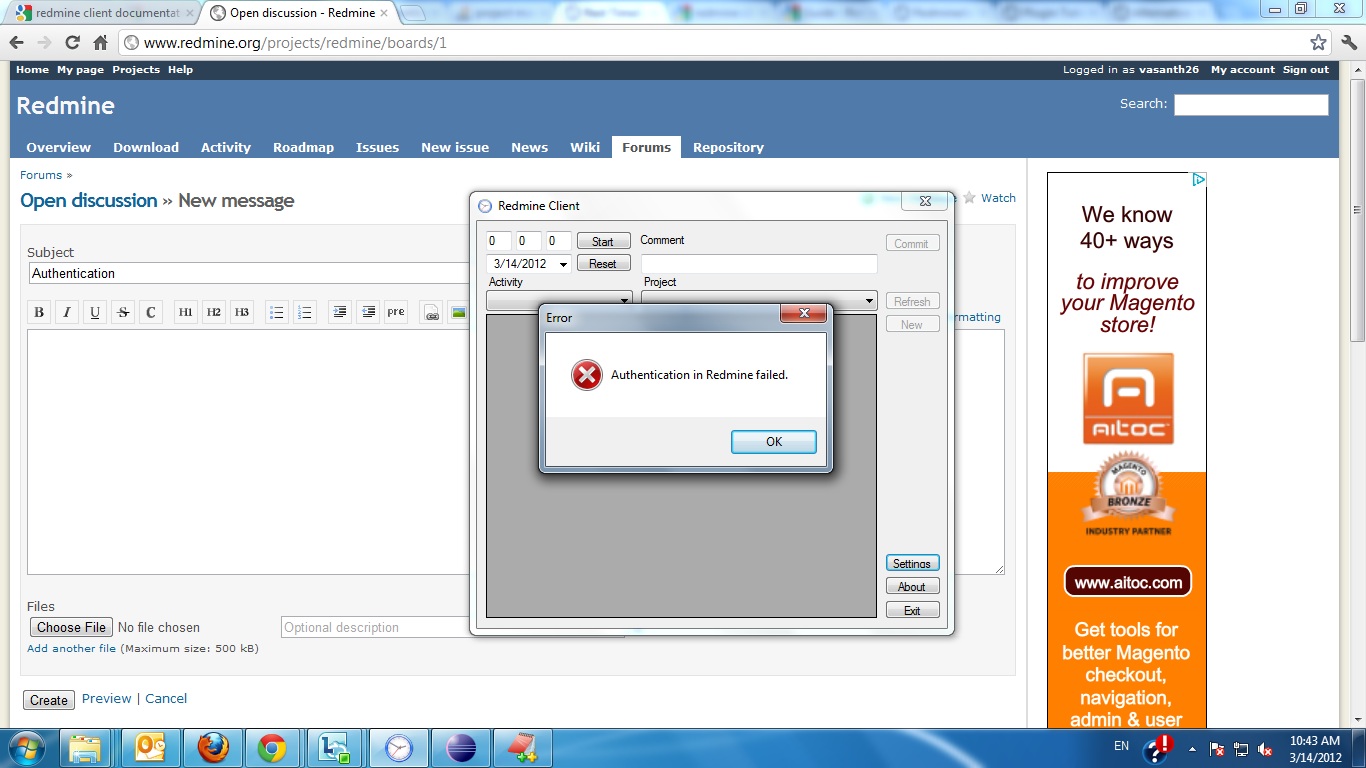Open Outlook from the taskbar
1366x768 pixels.
151,748
